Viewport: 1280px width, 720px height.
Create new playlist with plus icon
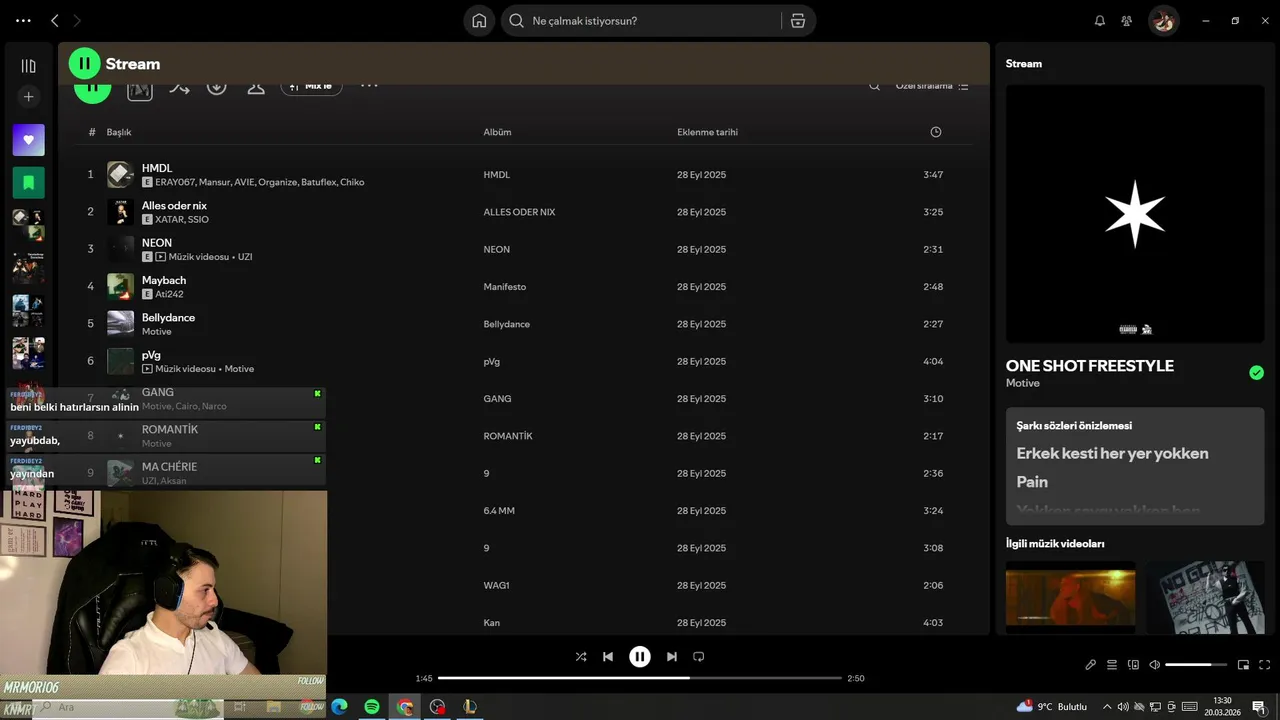(28, 97)
